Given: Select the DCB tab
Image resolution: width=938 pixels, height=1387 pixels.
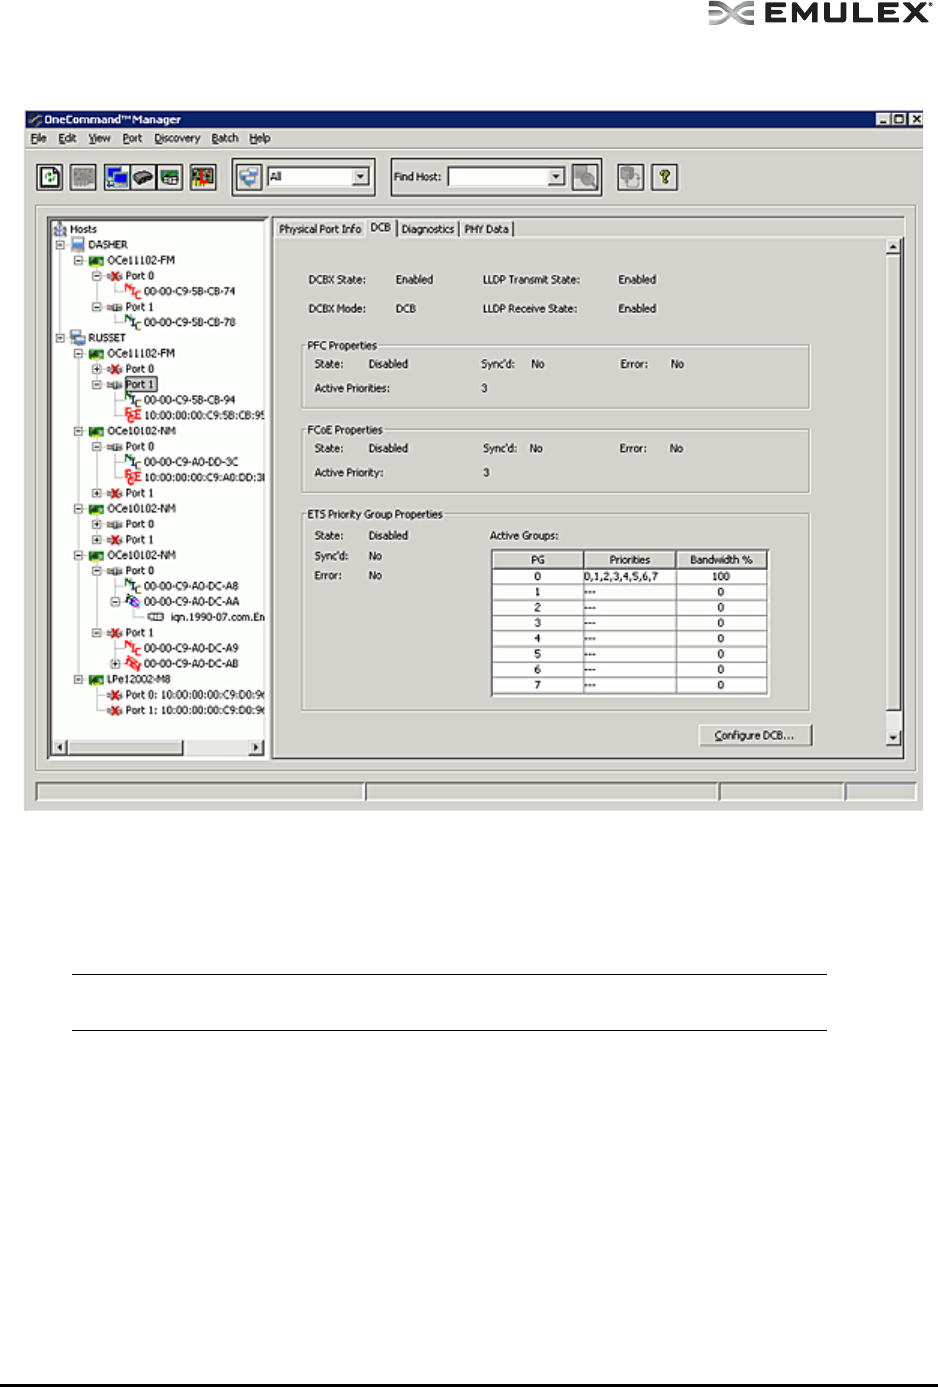Looking at the screenshot, I should 381,228.
